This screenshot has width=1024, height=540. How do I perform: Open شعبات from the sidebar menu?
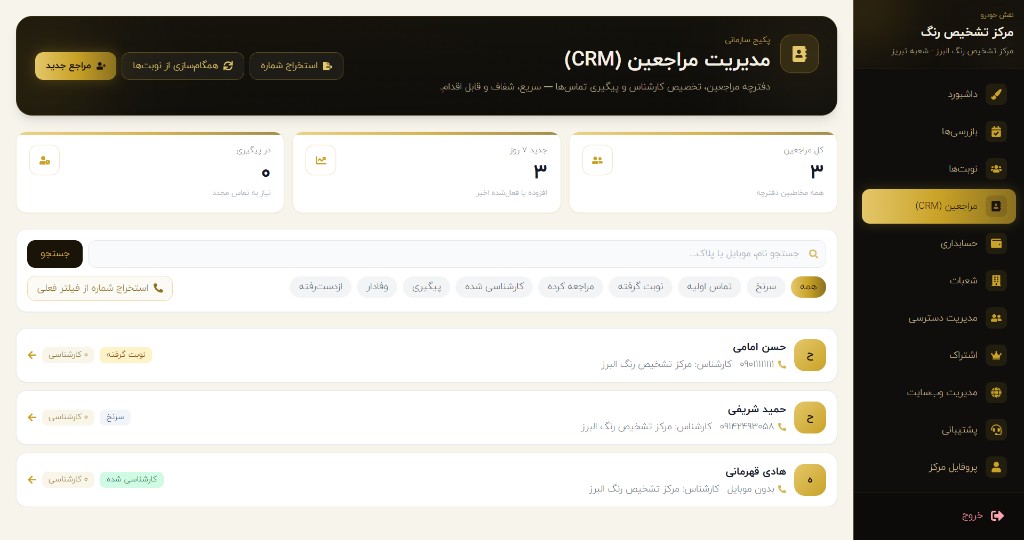pyautogui.click(x=938, y=280)
